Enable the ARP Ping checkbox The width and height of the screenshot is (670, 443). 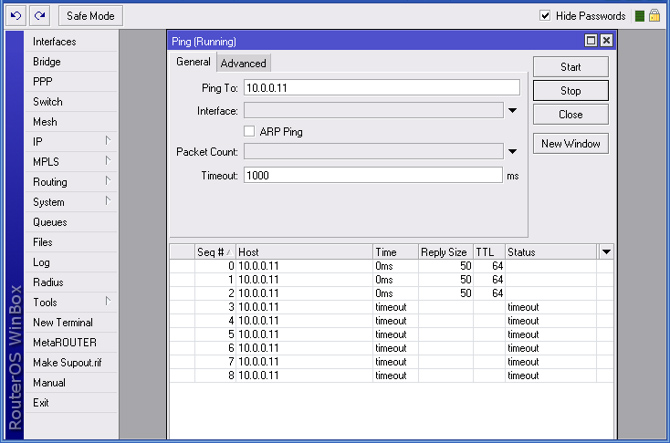(250, 131)
